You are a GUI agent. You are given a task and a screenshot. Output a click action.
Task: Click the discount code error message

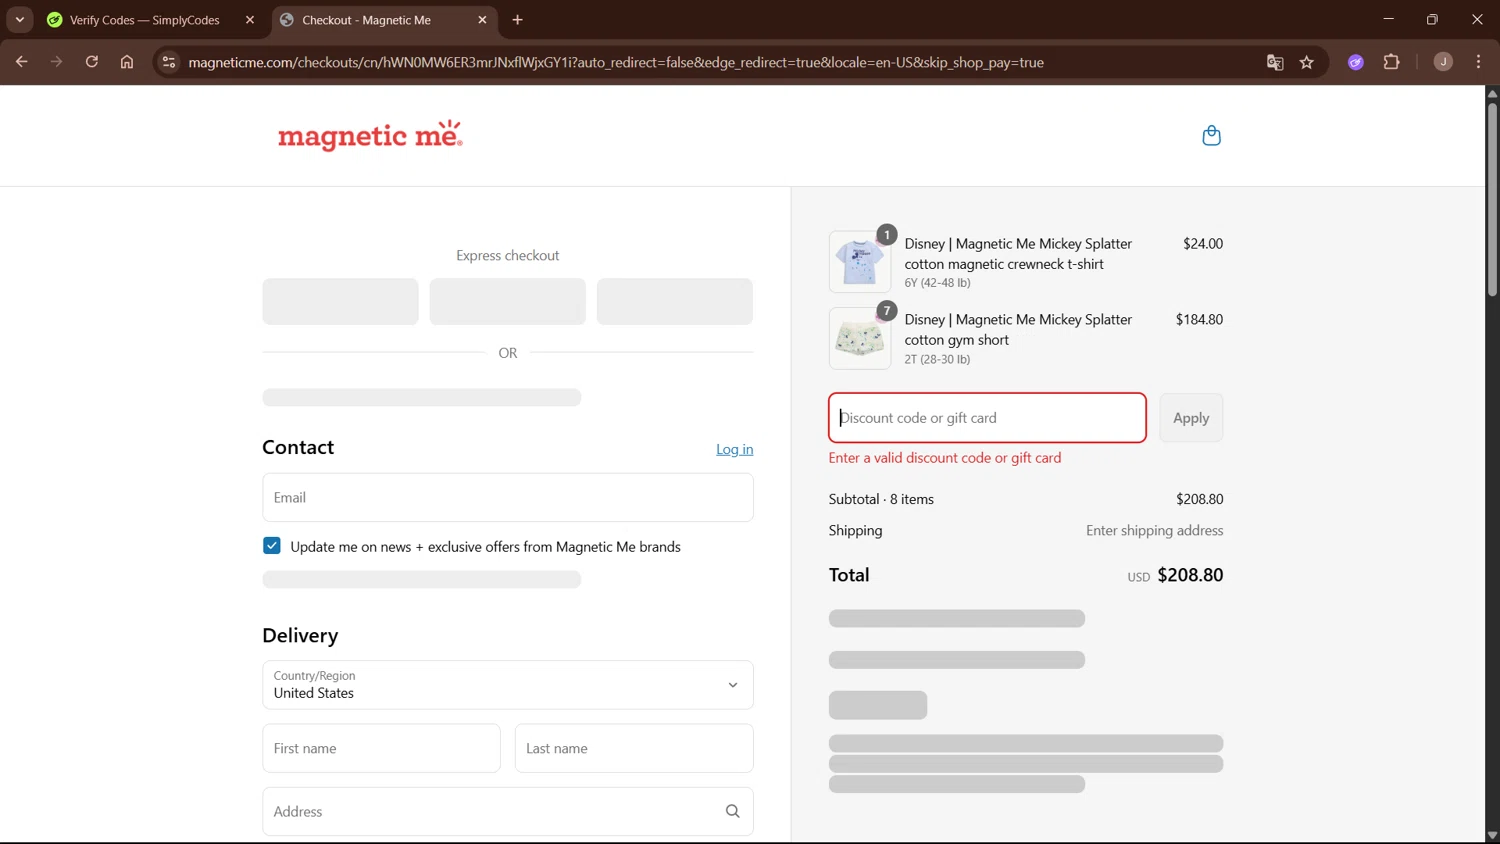click(x=945, y=457)
